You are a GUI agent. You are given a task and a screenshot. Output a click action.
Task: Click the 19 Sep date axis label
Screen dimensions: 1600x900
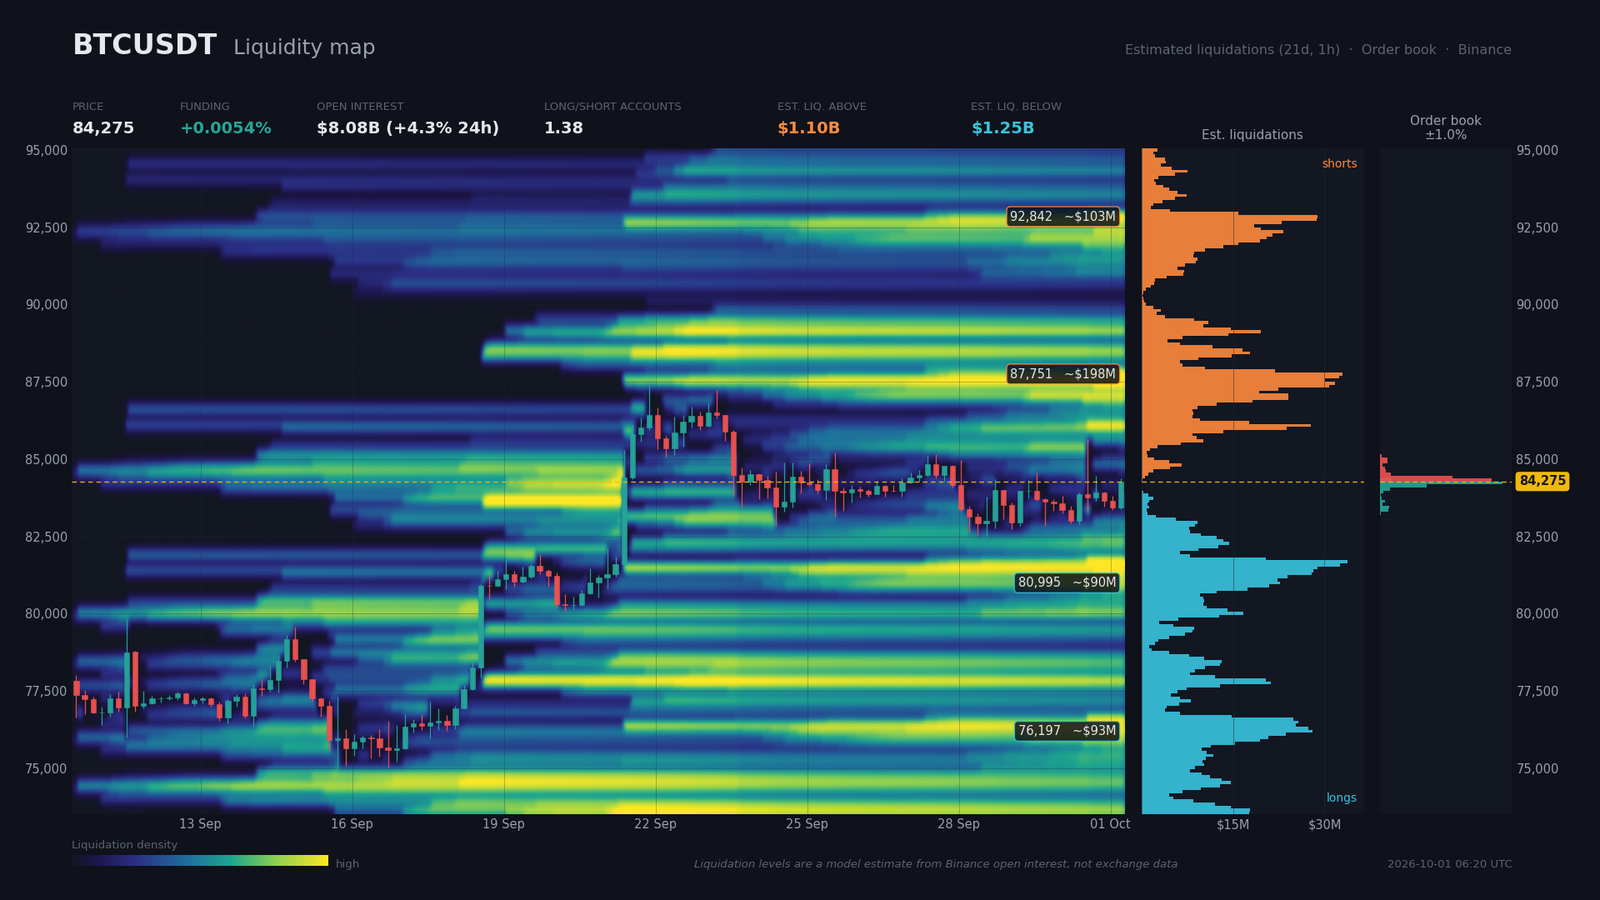[503, 824]
